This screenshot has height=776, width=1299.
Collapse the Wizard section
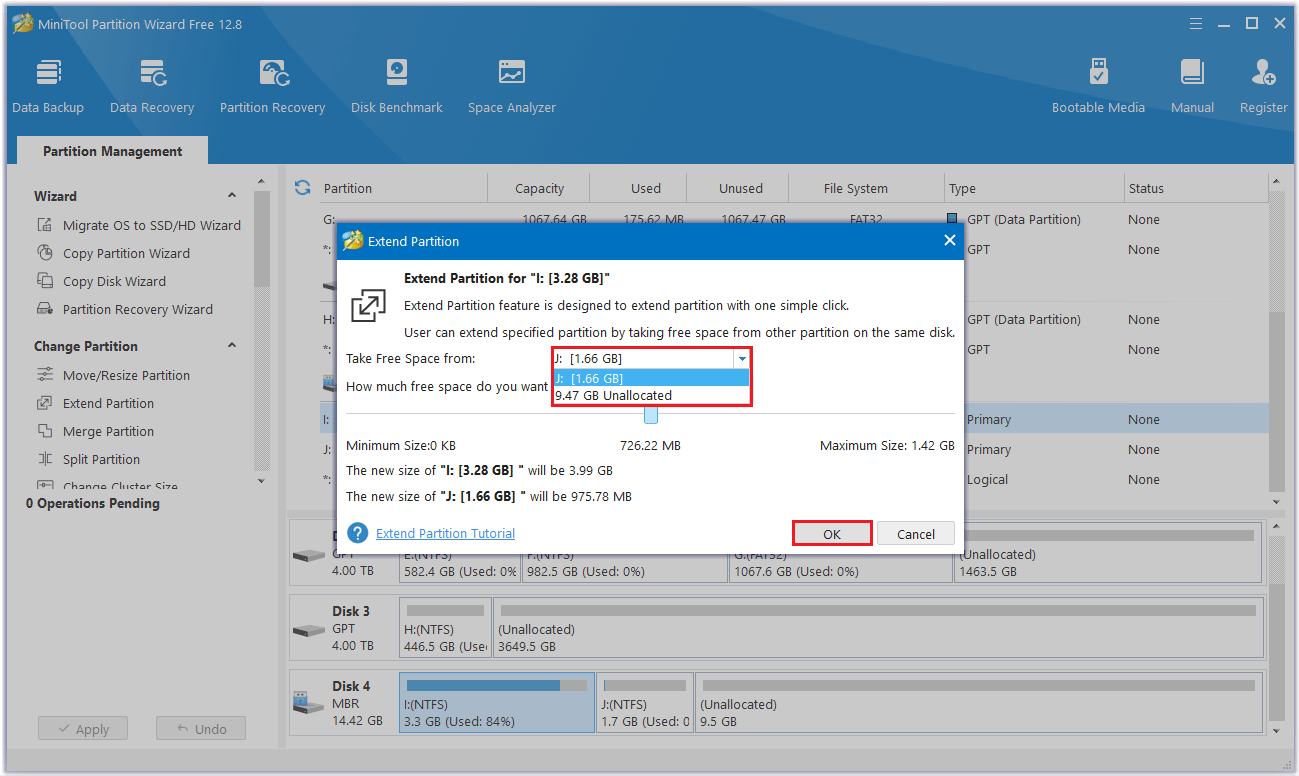[x=232, y=196]
